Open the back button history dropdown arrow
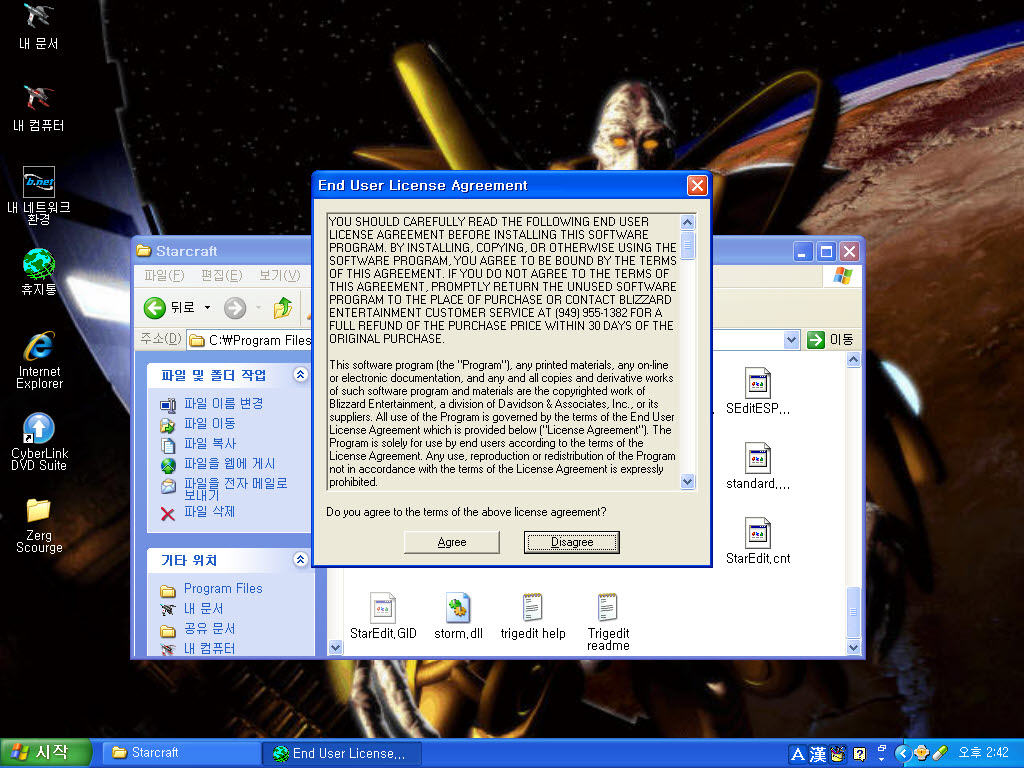The image size is (1024, 768). coord(208,308)
